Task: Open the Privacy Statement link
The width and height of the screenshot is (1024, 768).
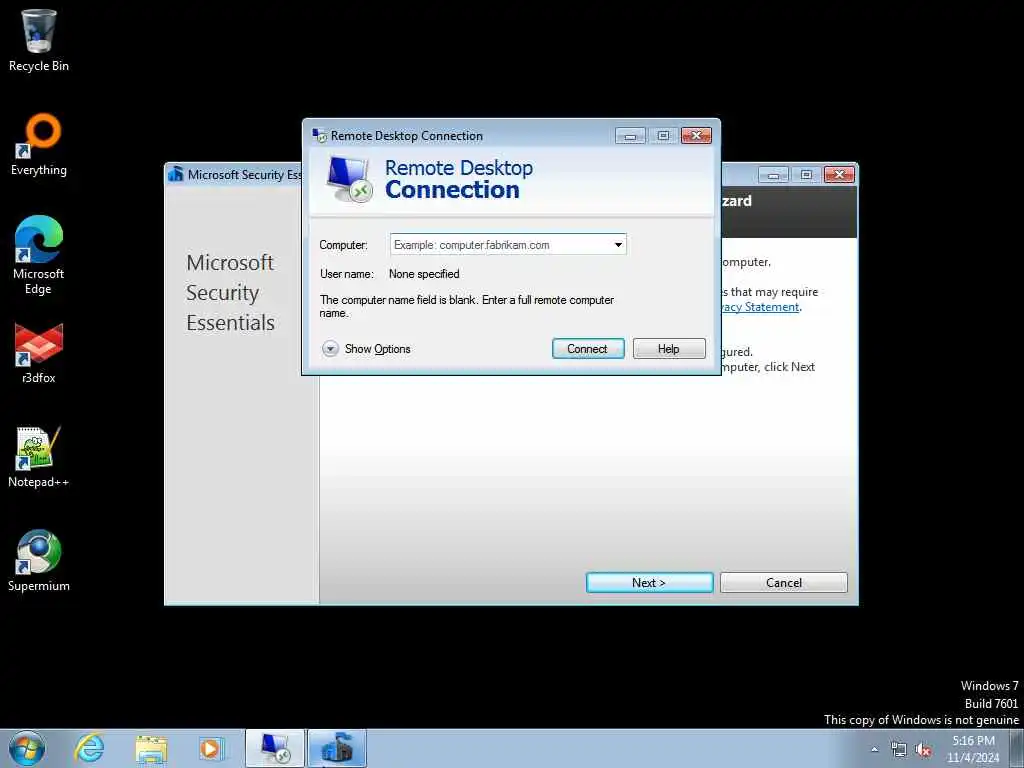Action: coord(760,307)
